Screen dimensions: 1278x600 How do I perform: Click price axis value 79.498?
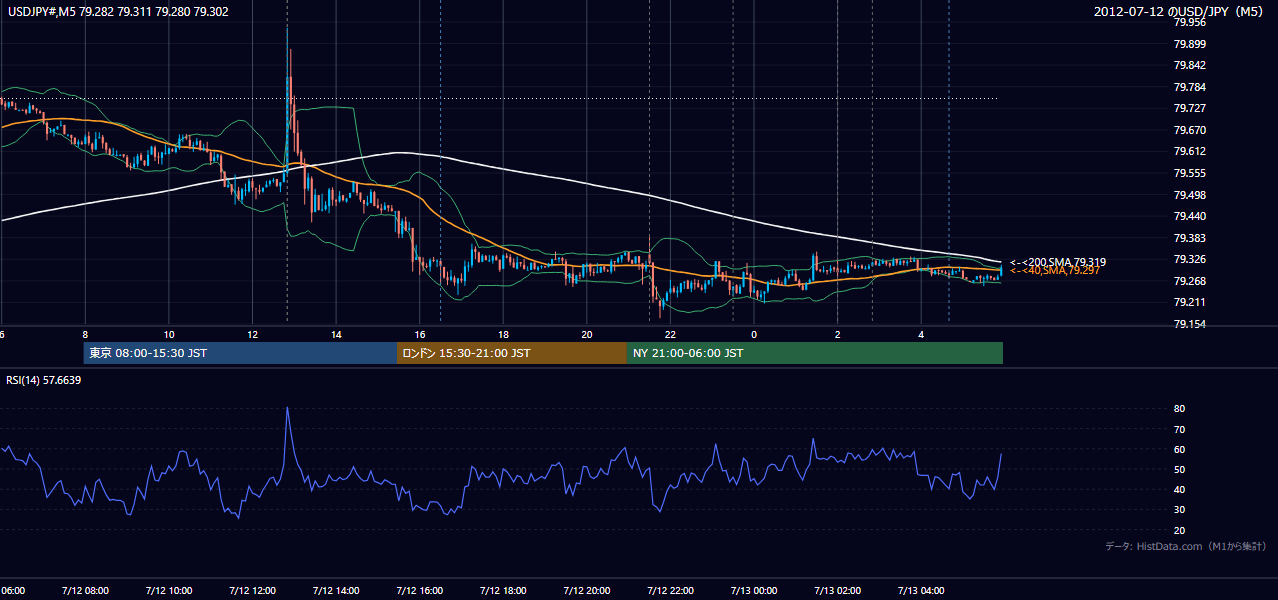(1189, 195)
